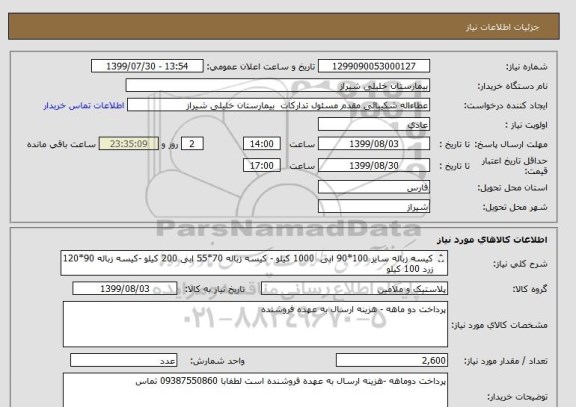
Task: Select the remaining days field showing 2
Action: click(x=192, y=144)
